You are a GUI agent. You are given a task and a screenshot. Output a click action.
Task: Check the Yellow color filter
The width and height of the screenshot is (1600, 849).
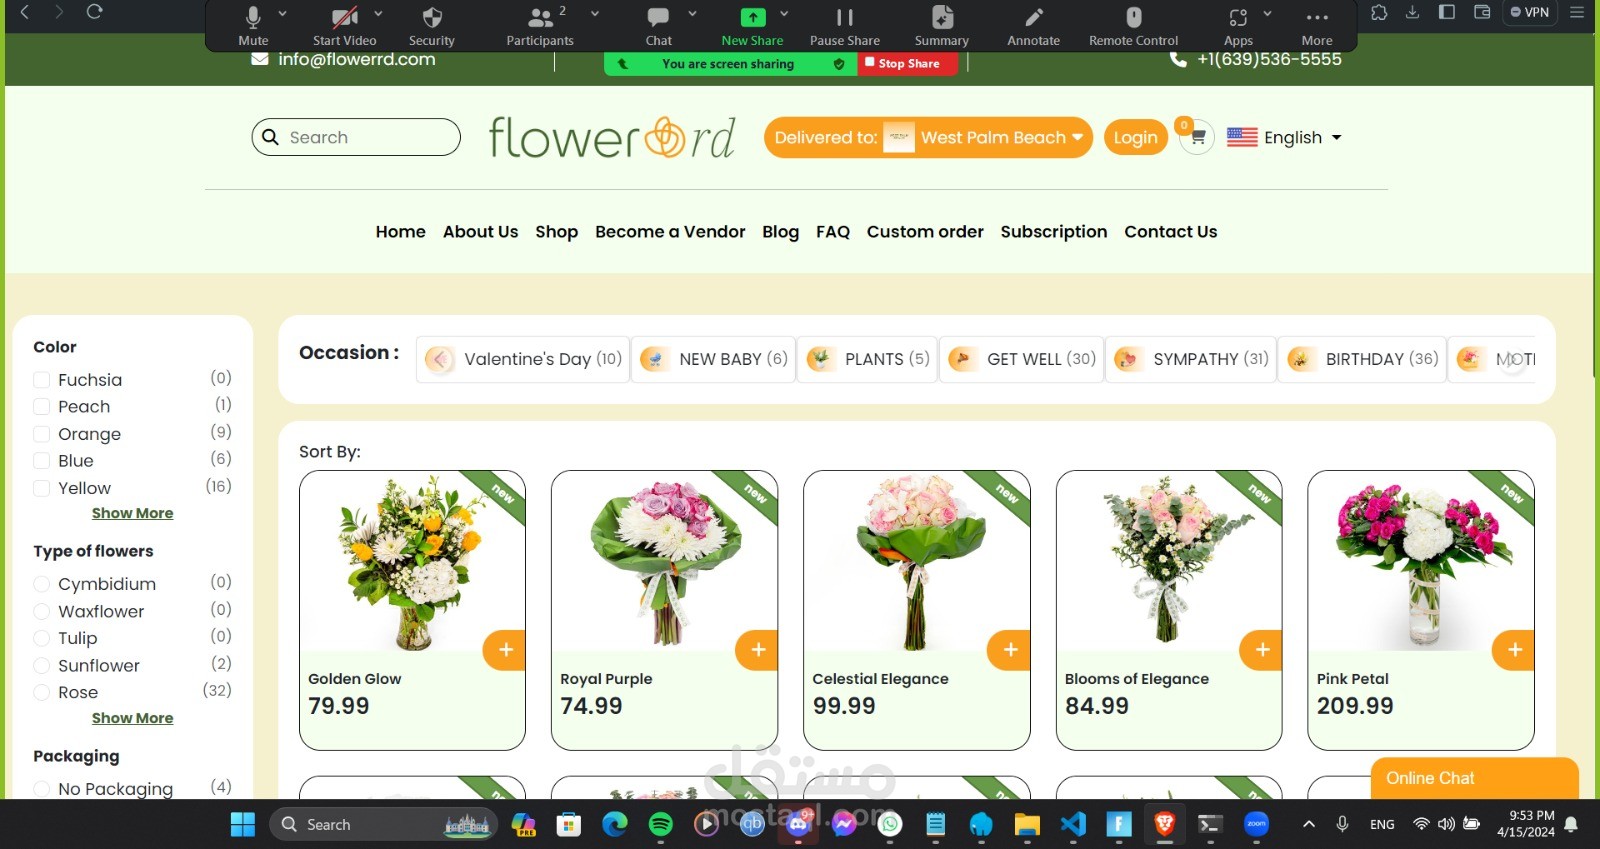tap(42, 488)
